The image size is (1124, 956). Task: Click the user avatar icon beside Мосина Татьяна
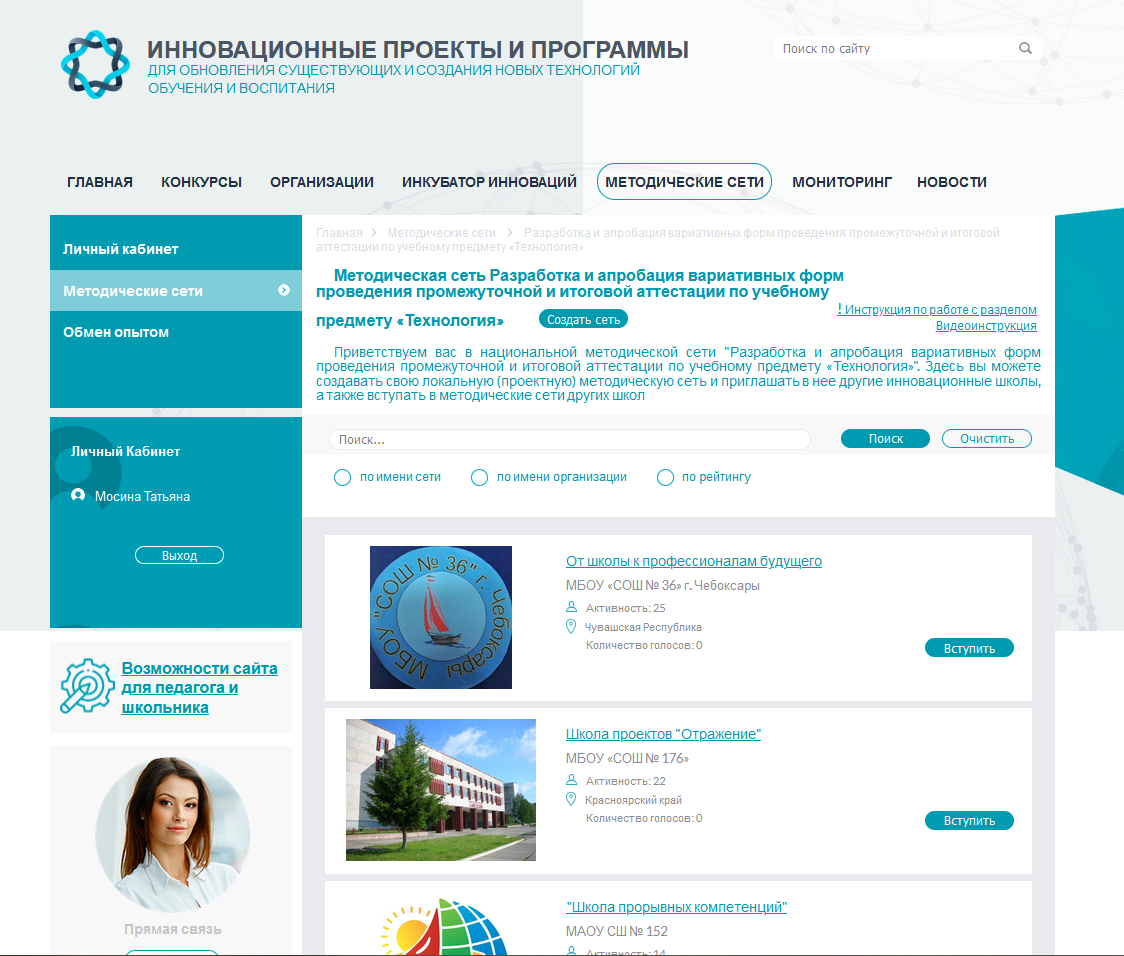[x=78, y=495]
